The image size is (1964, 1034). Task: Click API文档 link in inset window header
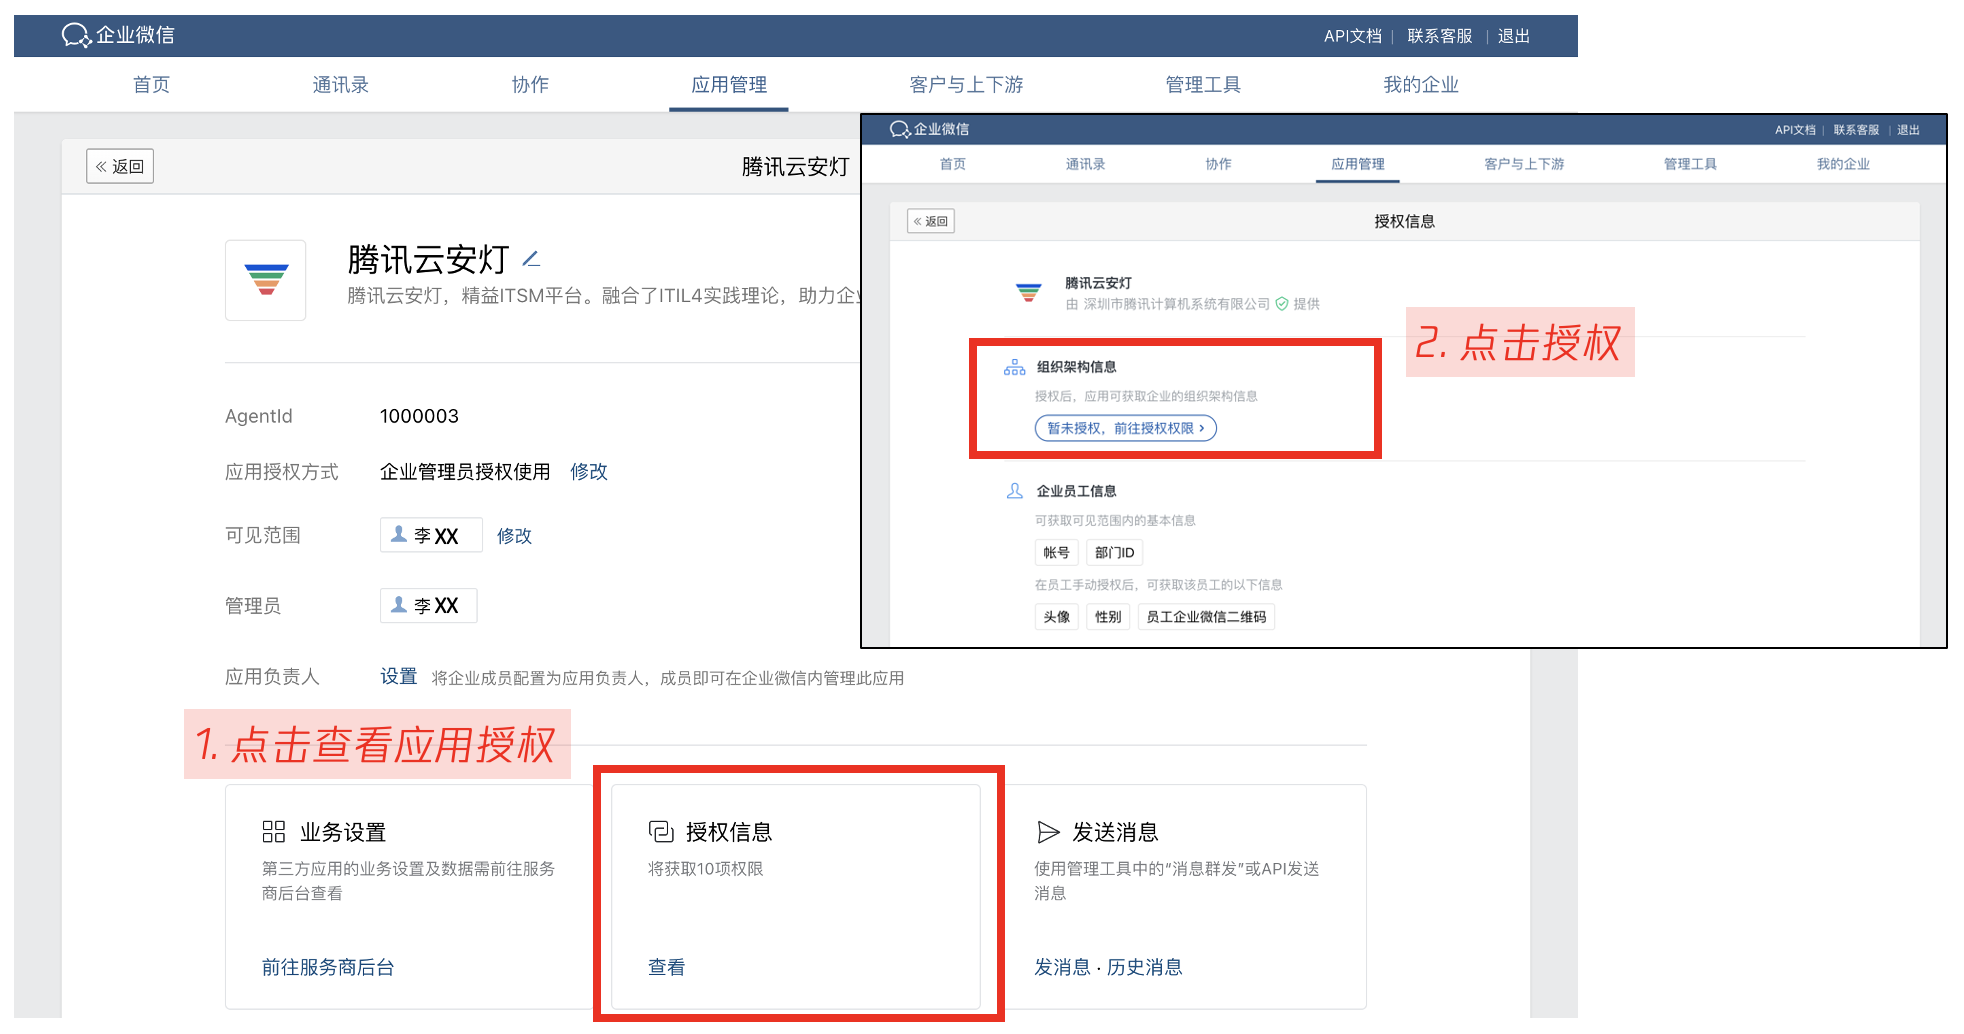(1795, 130)
